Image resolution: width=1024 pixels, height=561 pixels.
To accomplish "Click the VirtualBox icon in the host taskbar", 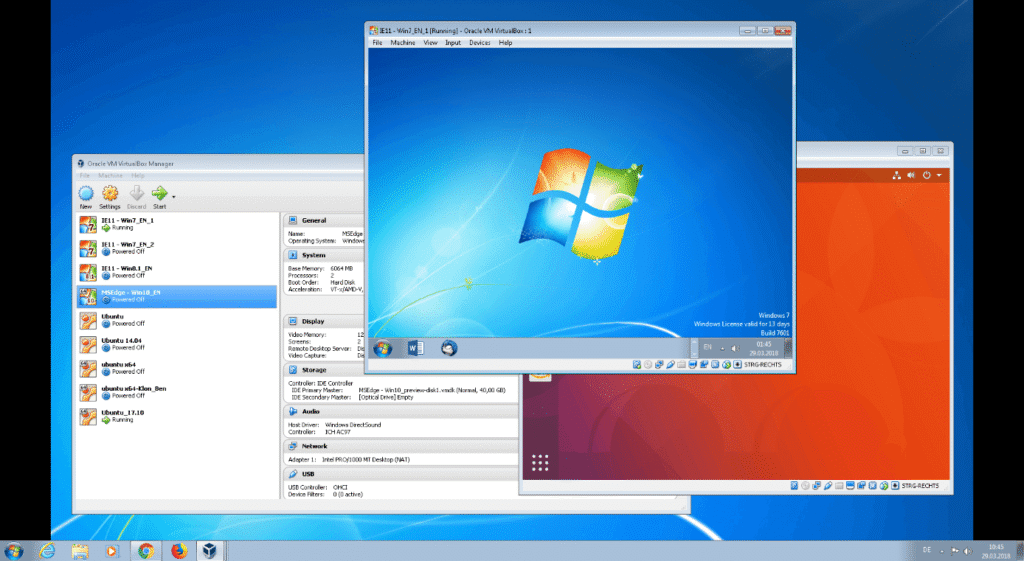I will click(x=210, y=550).
